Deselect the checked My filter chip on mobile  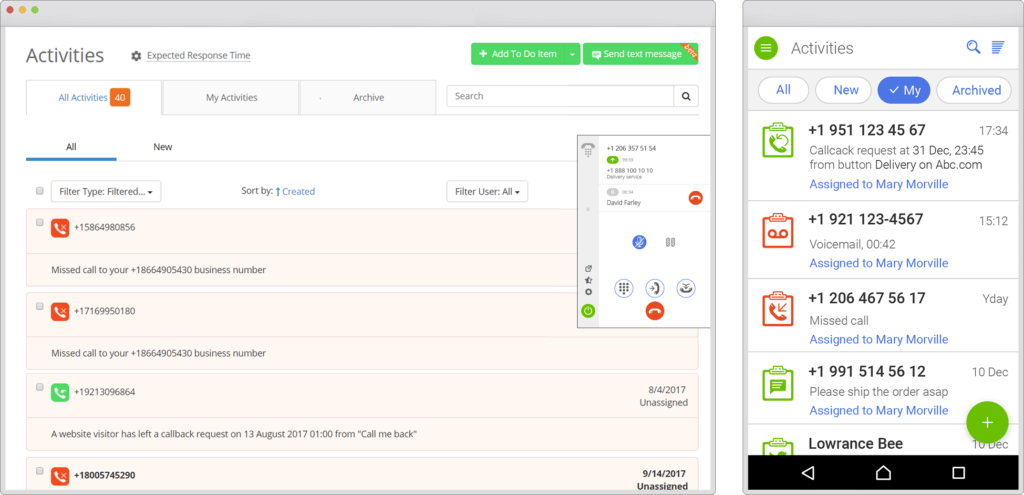click(904, 90)
